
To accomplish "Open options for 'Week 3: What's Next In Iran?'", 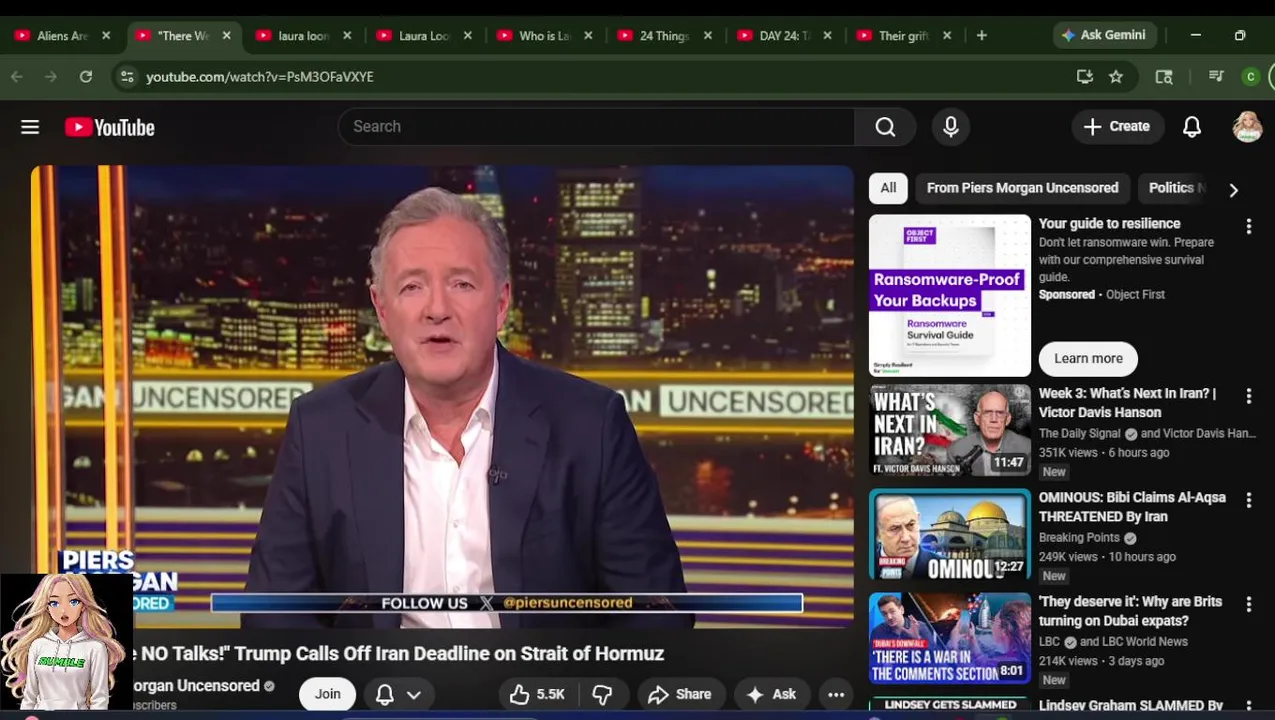I will click(x=1248, y=397).
